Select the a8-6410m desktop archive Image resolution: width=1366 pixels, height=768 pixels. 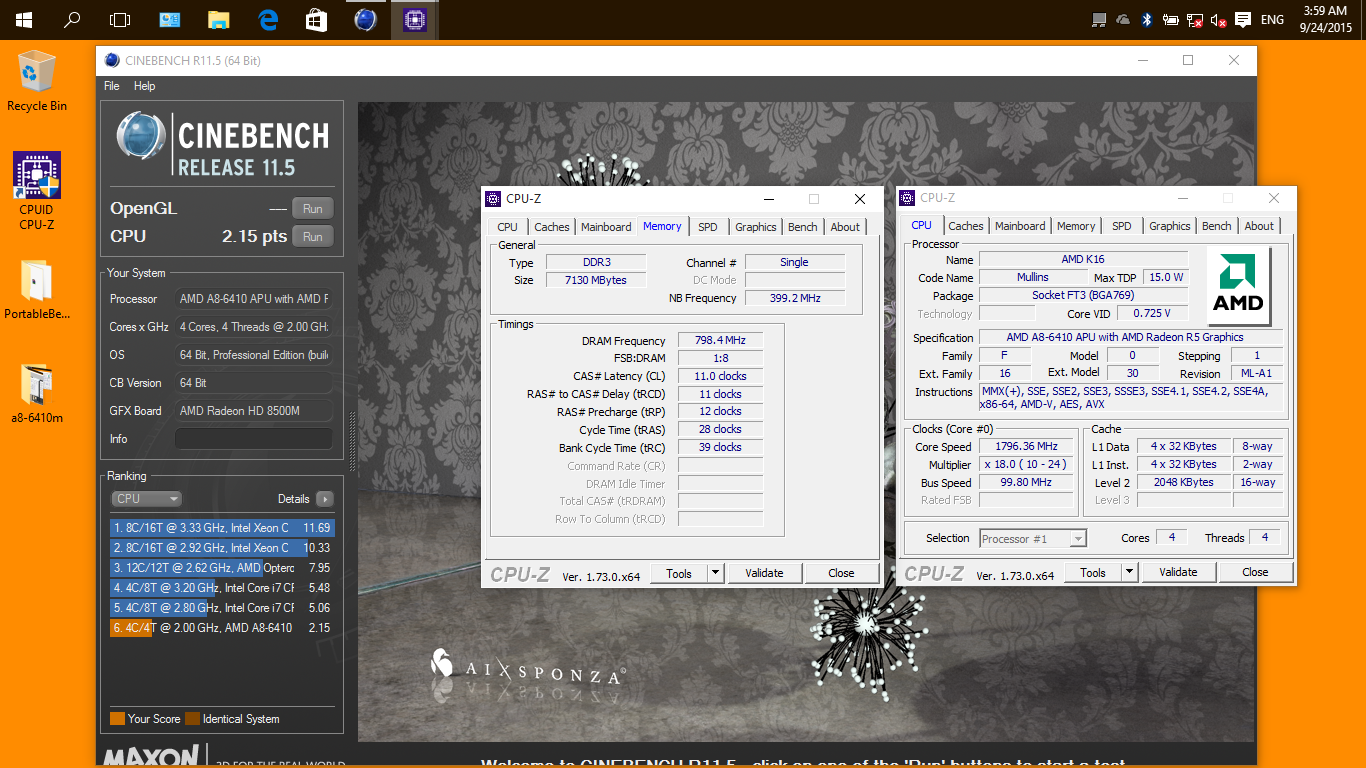(37, 394)
